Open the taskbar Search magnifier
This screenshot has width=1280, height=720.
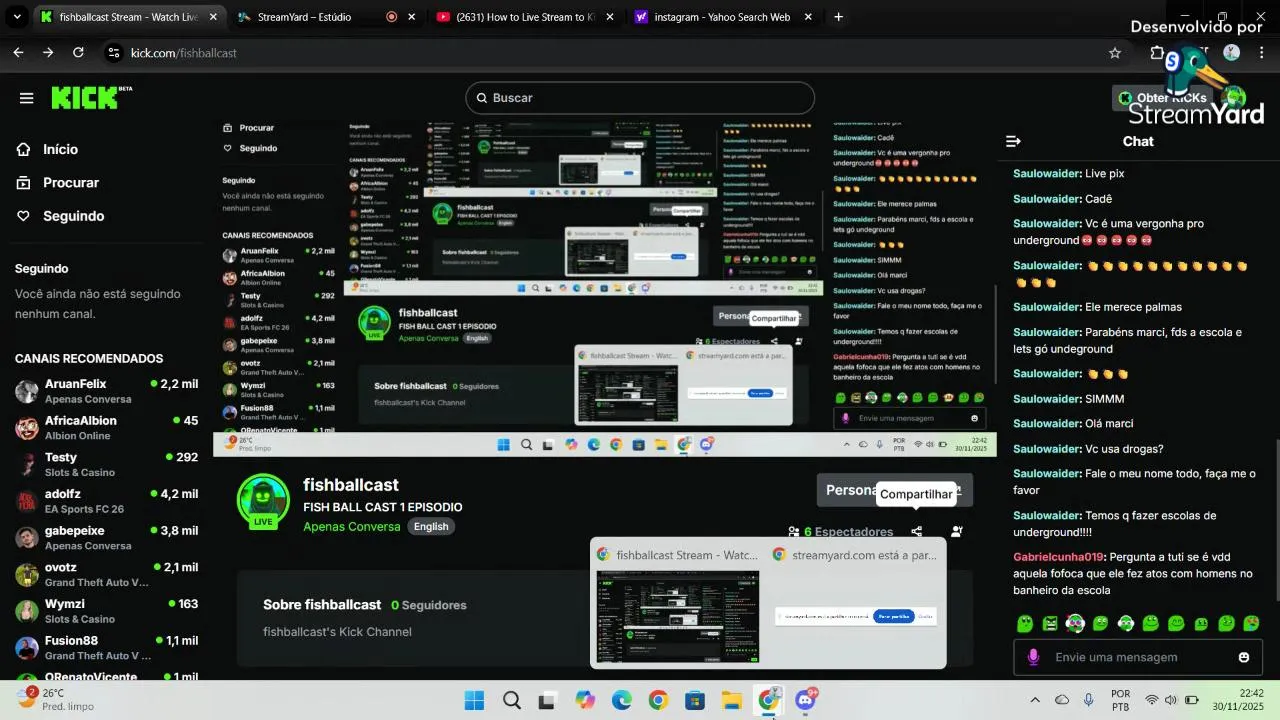point(511,700)
